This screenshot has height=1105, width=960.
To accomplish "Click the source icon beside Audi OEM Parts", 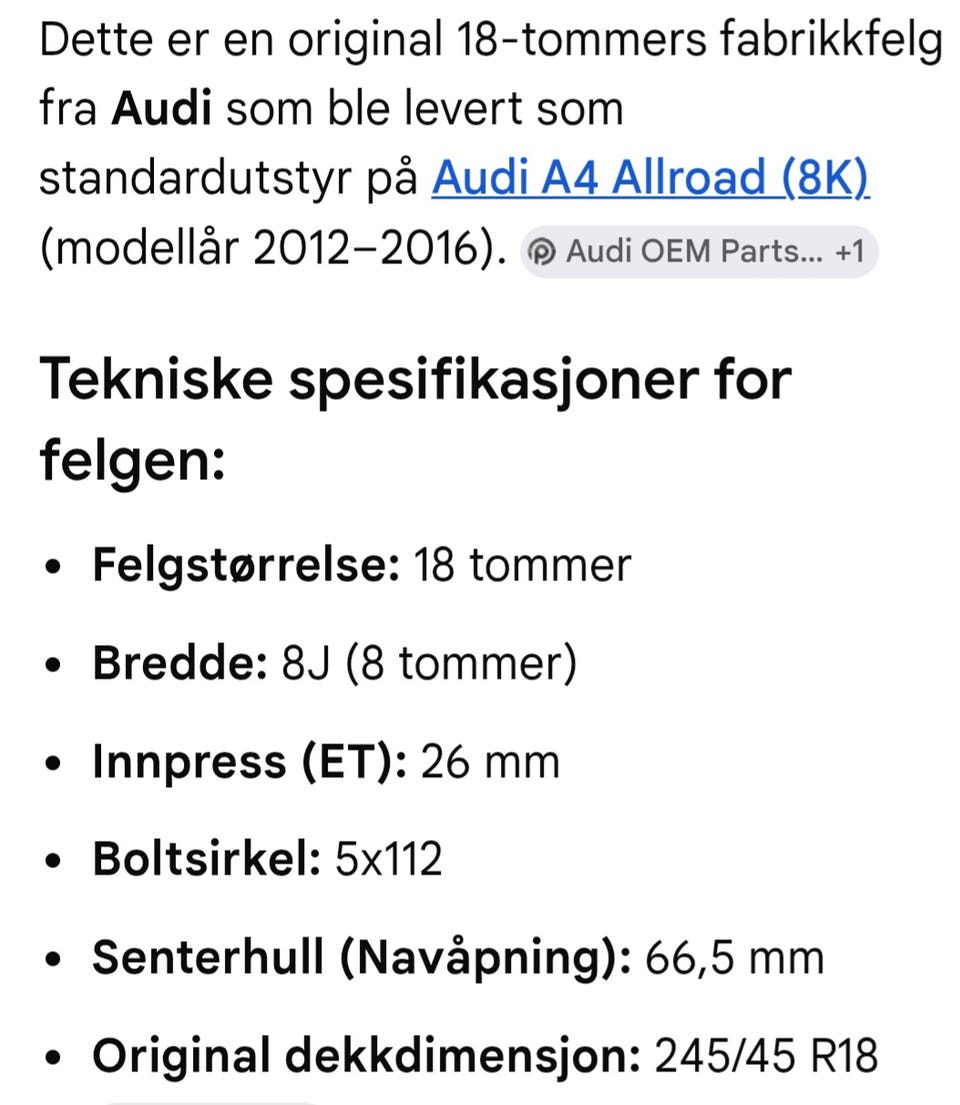I will click(x=542, y=252).
